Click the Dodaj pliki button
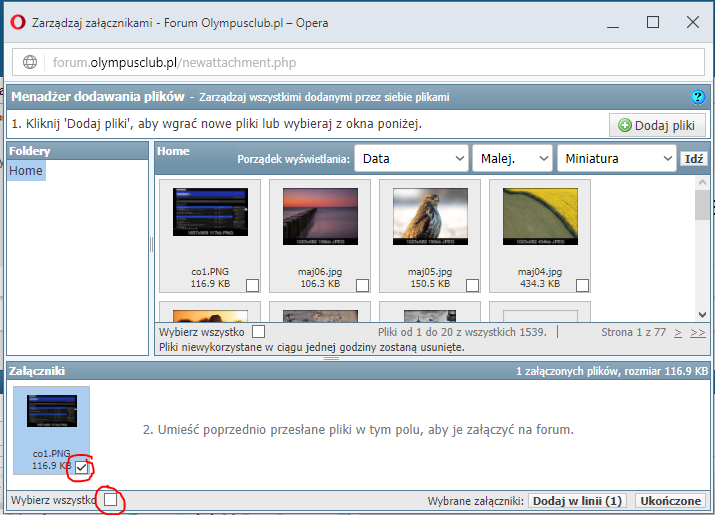This screenshot has height=515, width=715. pos(657,126)
